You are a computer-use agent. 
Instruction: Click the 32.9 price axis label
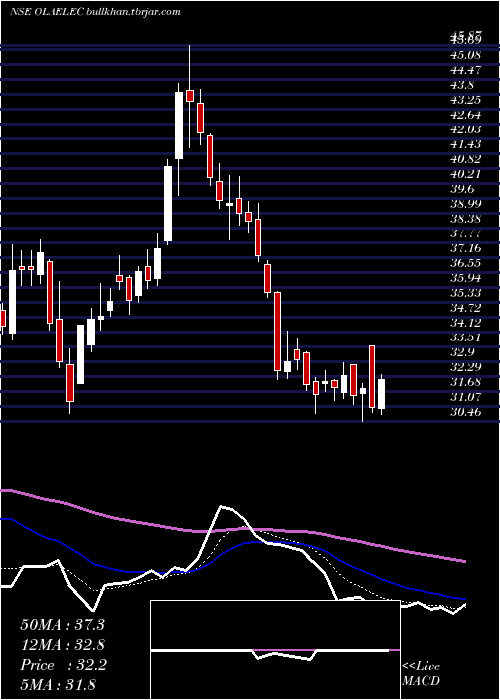(463, 352)
